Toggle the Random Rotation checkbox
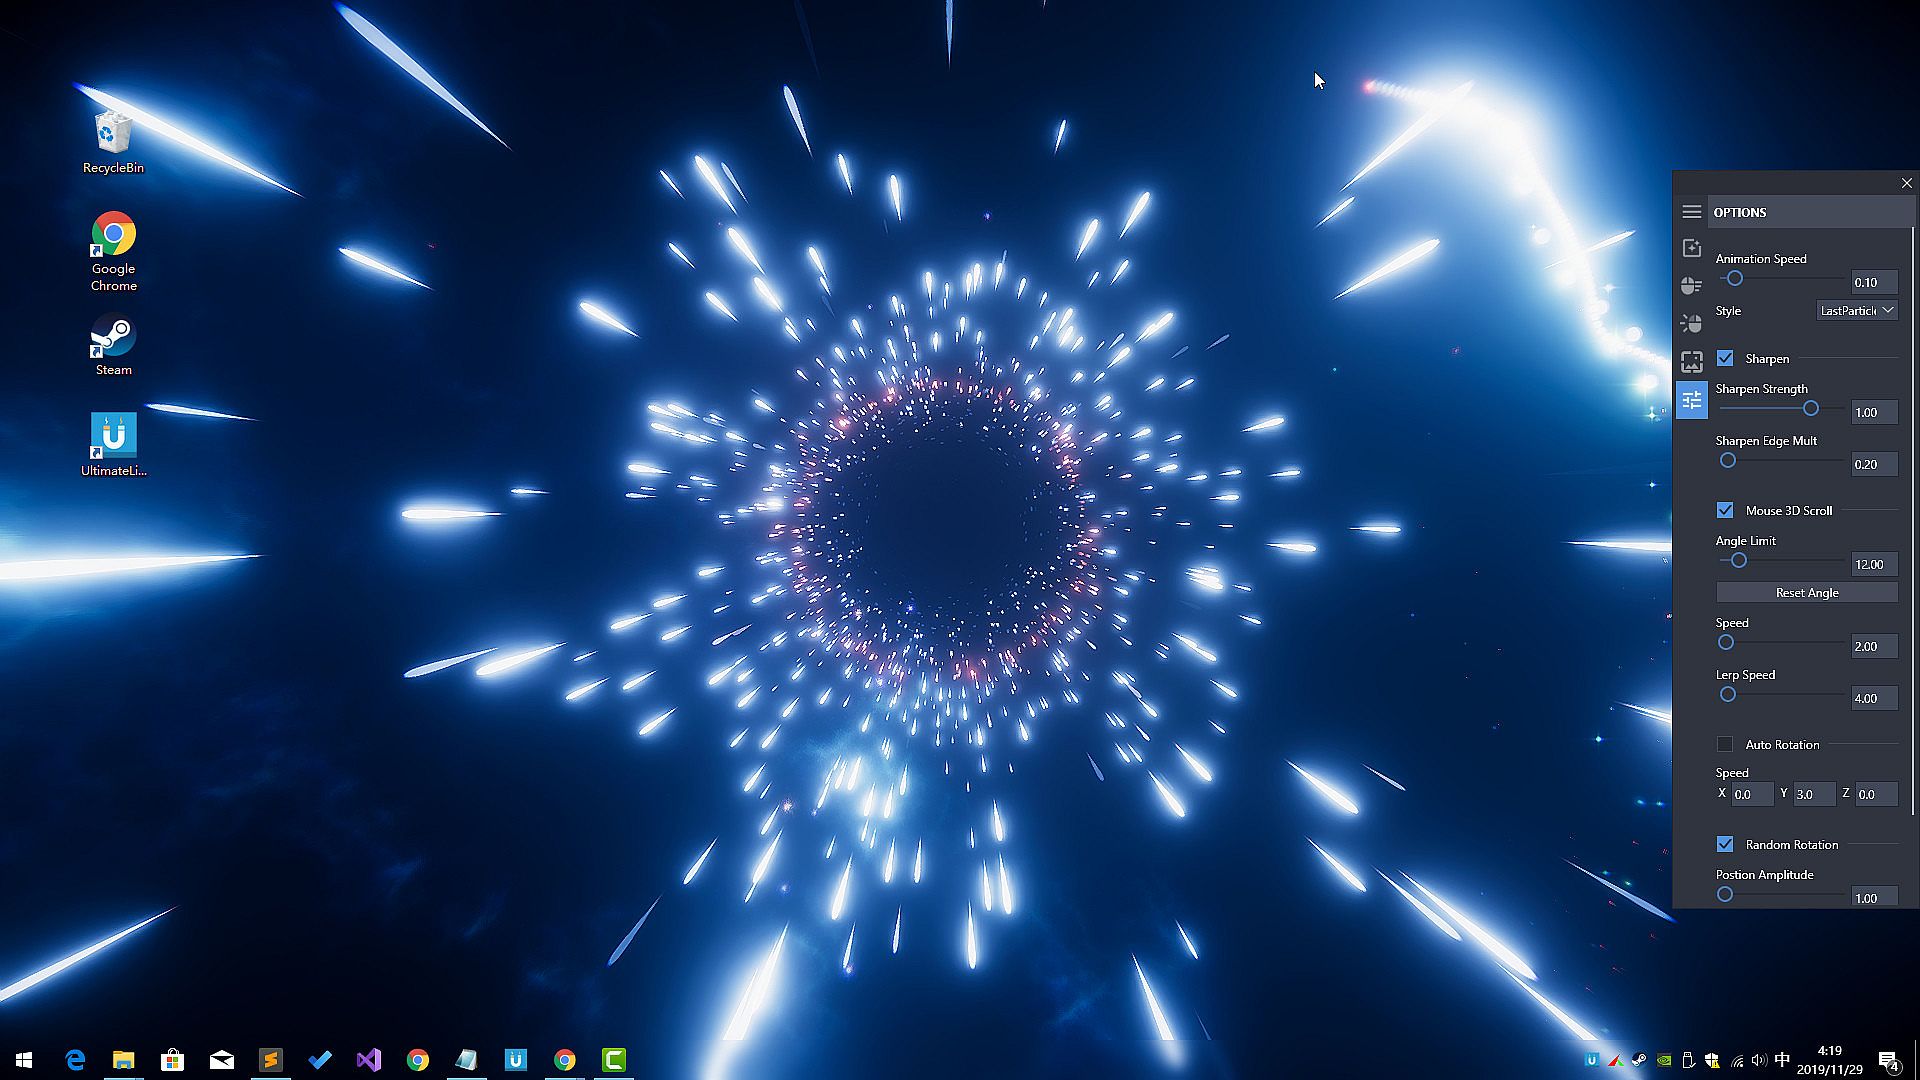Screen dimensions: 1920x1080 (x=1725, y=844)
